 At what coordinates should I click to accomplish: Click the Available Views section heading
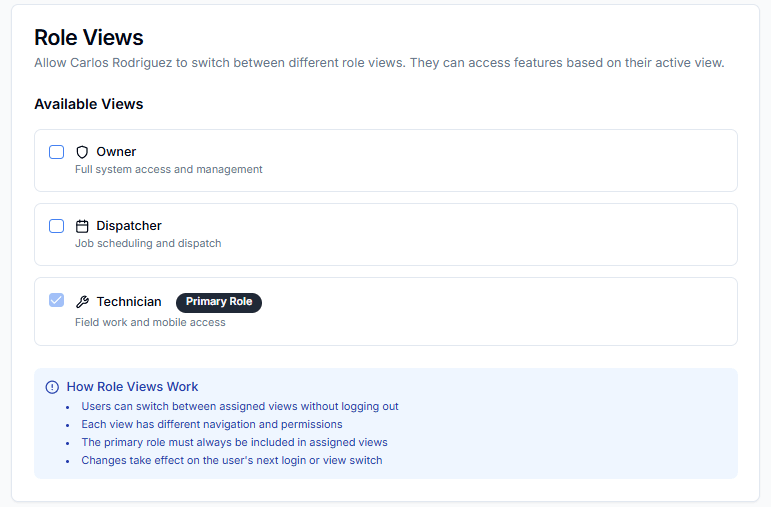tap(88, 104)
